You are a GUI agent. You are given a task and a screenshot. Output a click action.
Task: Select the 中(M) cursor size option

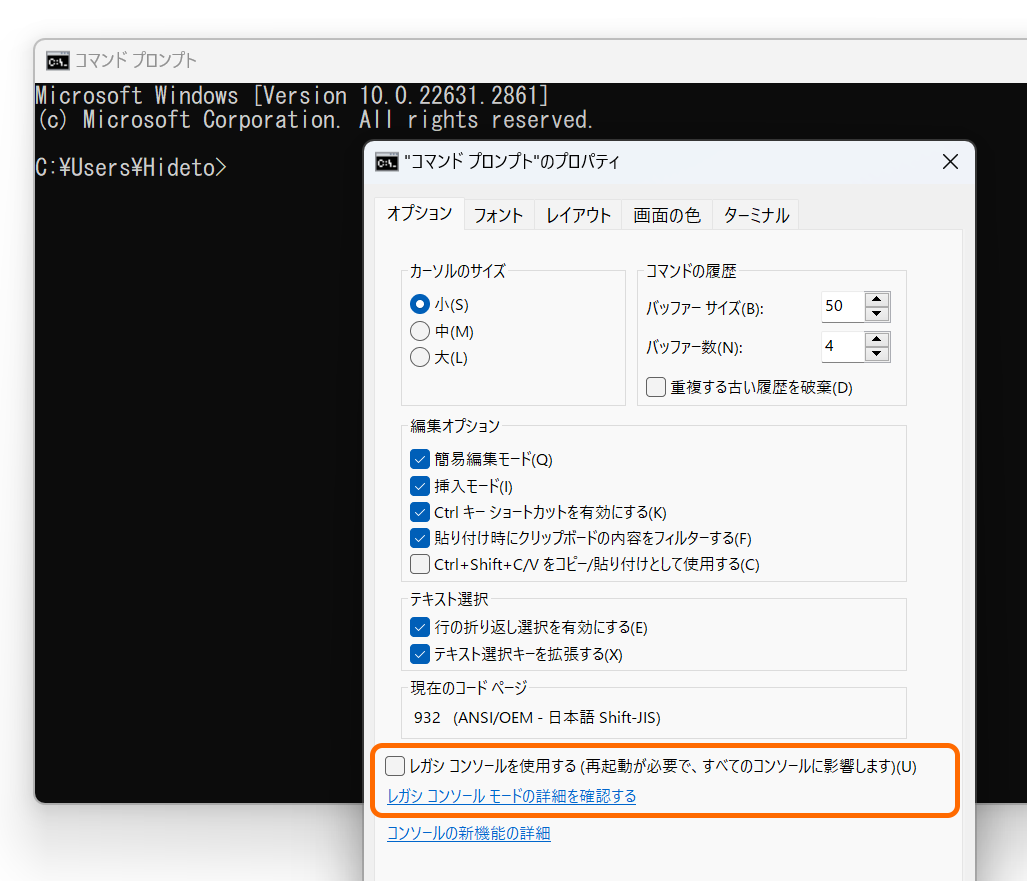tap(419, 331)
